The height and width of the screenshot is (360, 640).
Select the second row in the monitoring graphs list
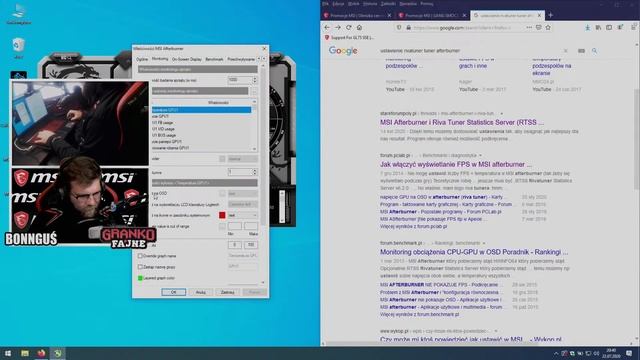(x=201, y=116)
